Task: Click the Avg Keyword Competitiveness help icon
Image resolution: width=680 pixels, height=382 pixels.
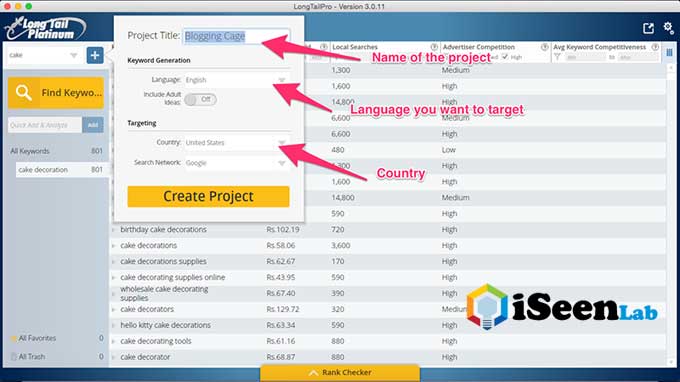Action: (655, 47)
